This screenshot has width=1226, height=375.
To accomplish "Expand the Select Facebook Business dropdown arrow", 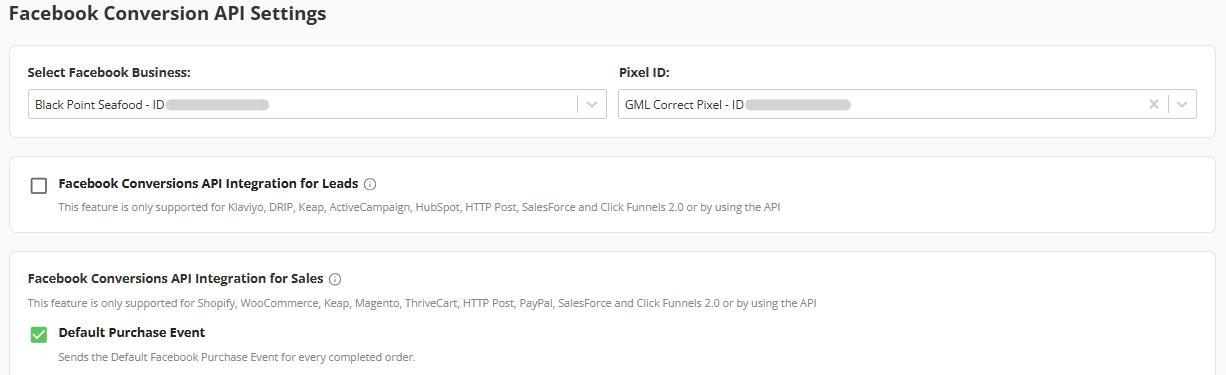I will click(592, 104).
